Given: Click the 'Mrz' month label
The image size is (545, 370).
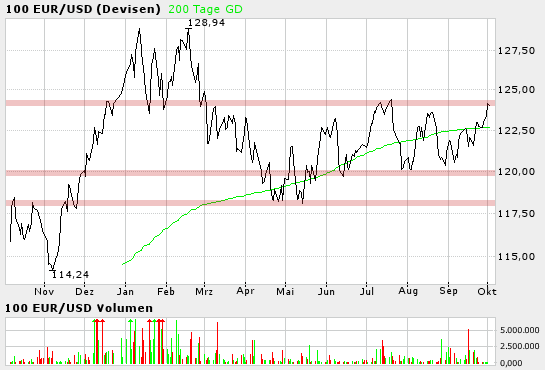Looking at the screenshot, I should click(x=204, y=291).
